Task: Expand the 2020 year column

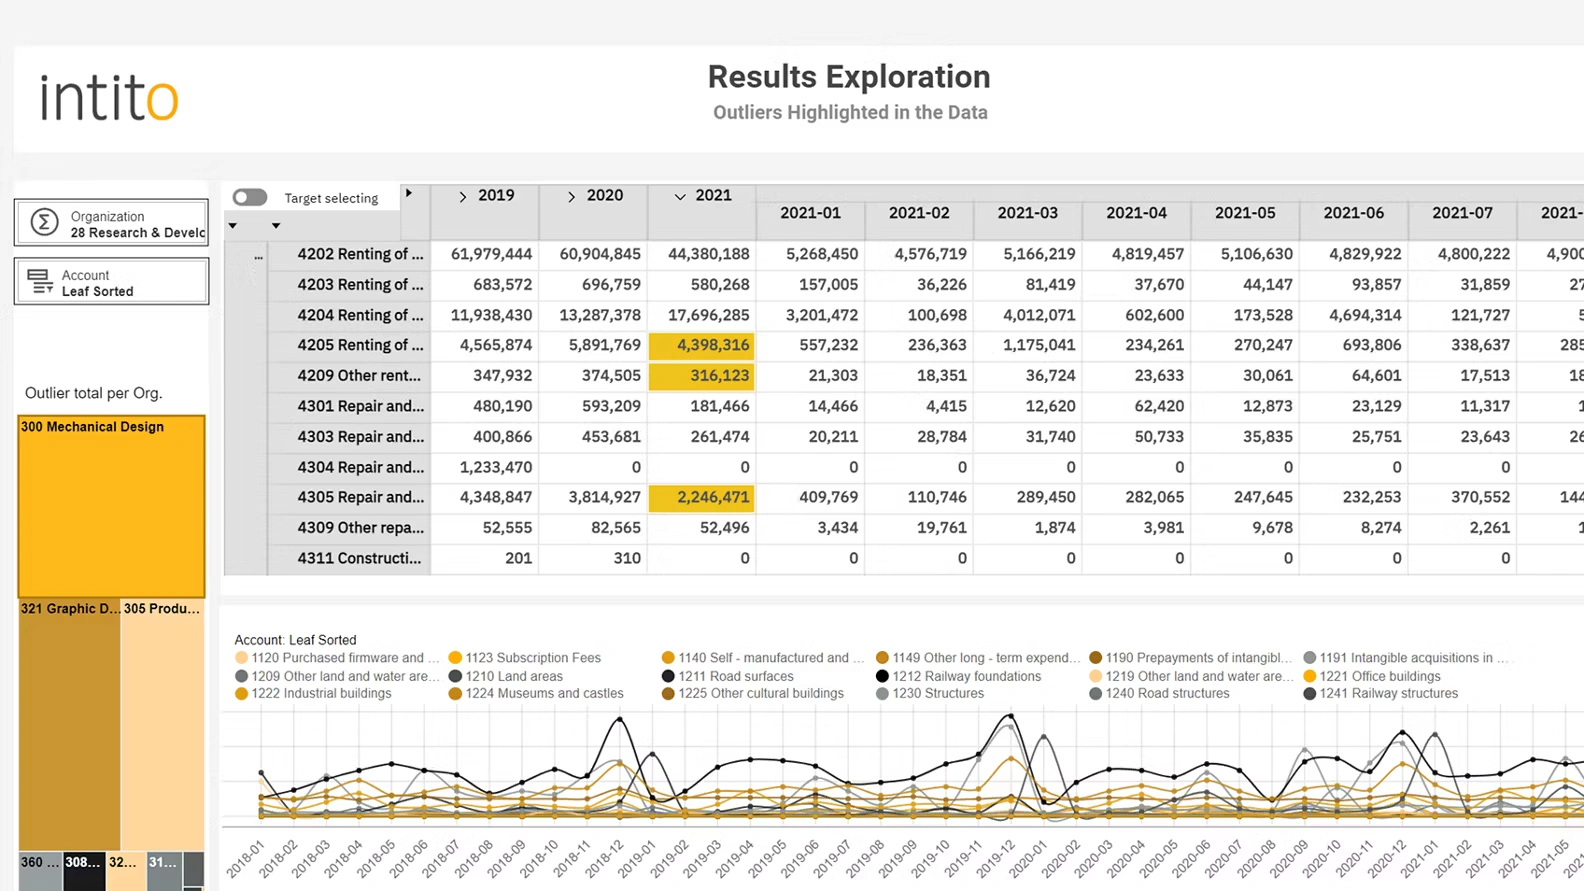Action: [571, 197]
